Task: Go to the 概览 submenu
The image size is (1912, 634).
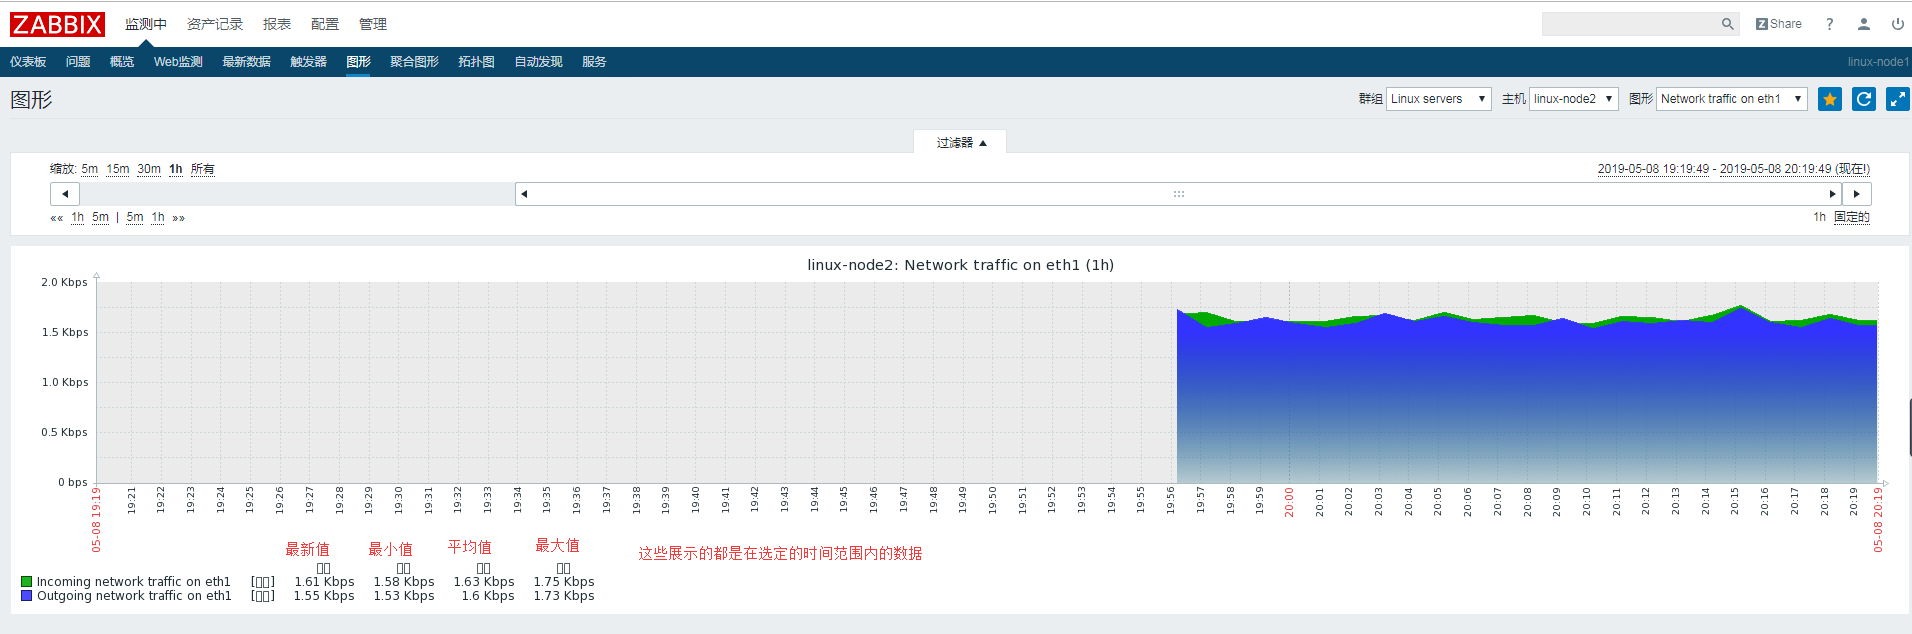Action: 122,62
